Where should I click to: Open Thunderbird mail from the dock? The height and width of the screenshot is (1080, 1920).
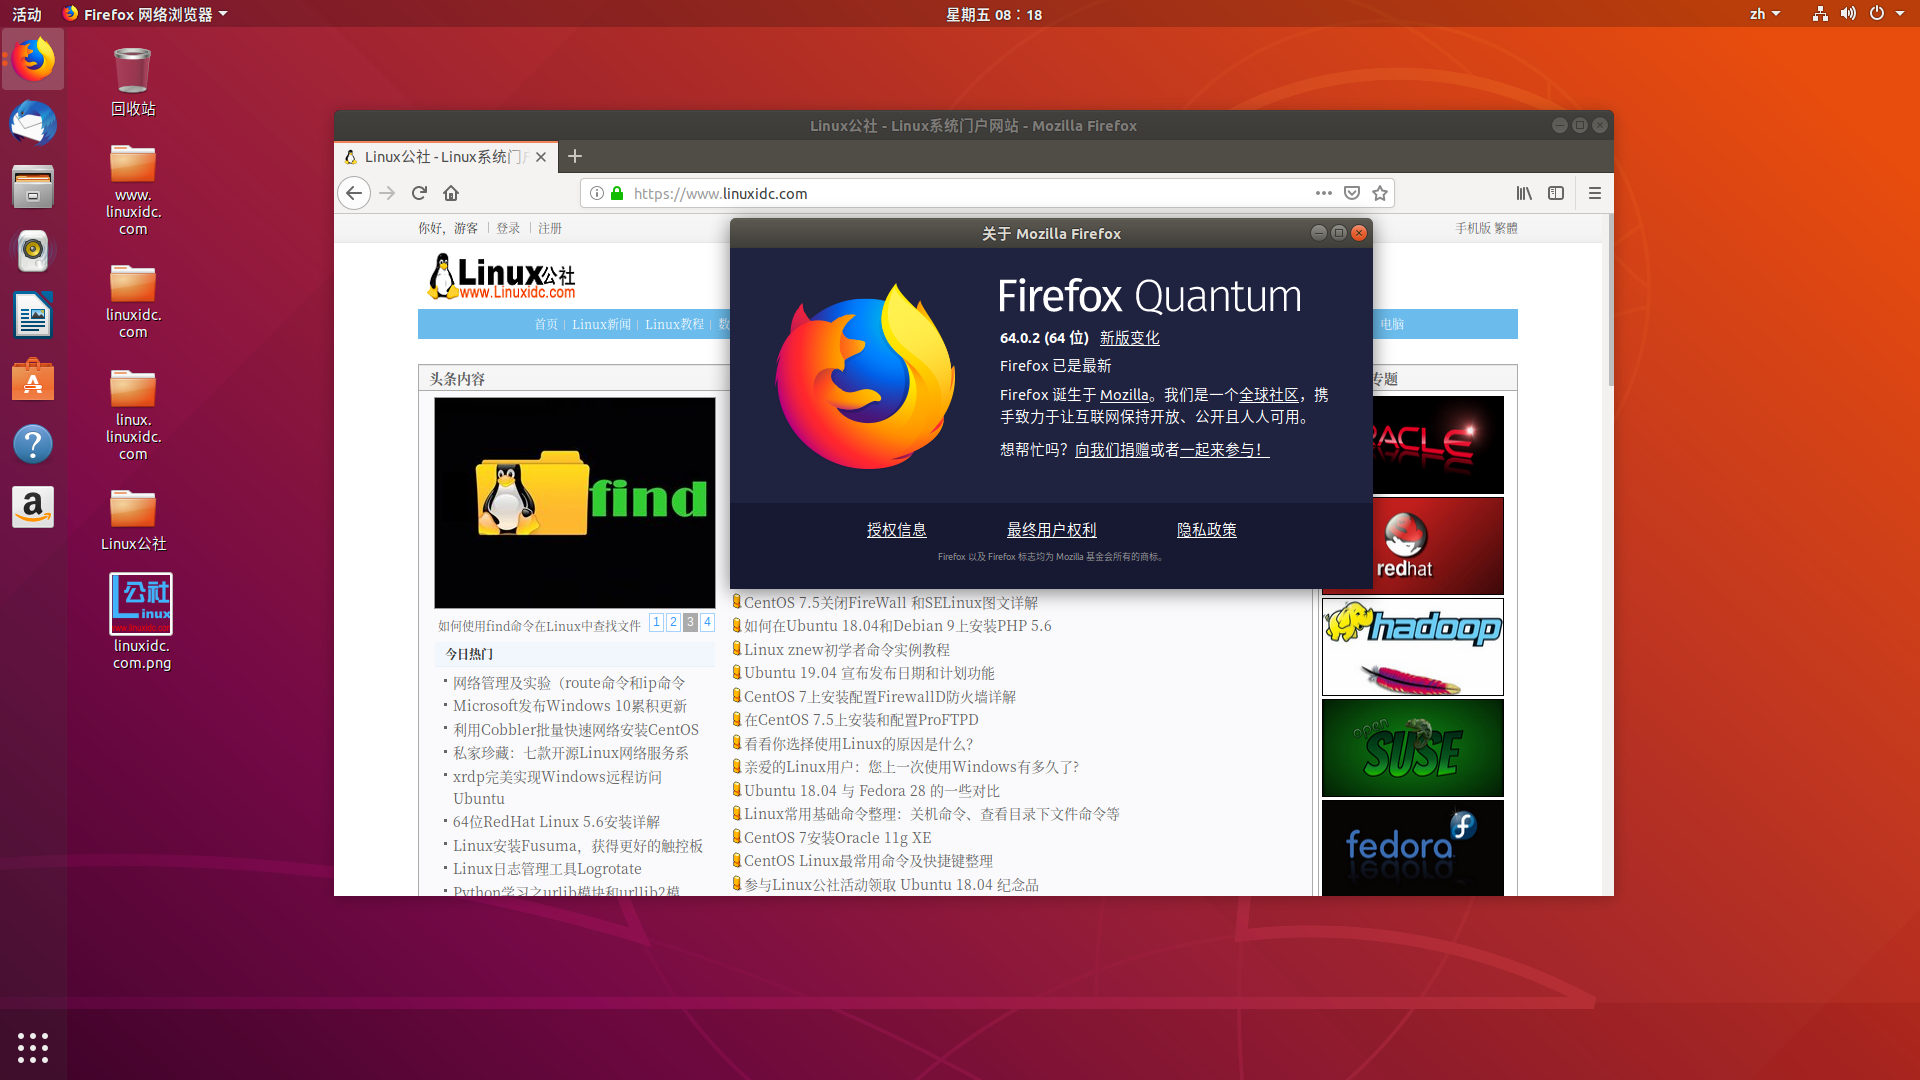(x=33, y=124)
